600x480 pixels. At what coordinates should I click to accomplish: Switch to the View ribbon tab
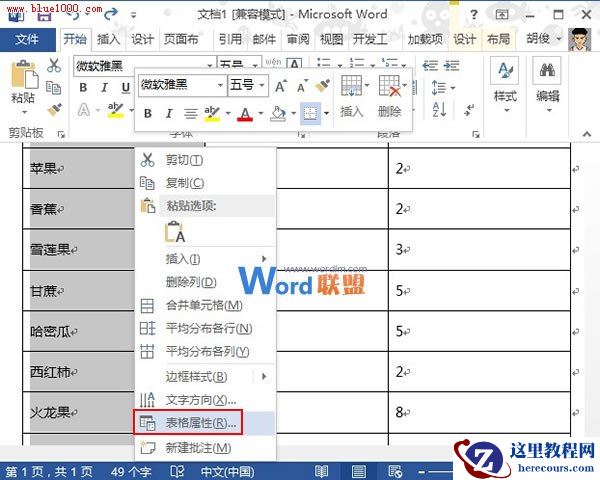click(x=331, y=39)
